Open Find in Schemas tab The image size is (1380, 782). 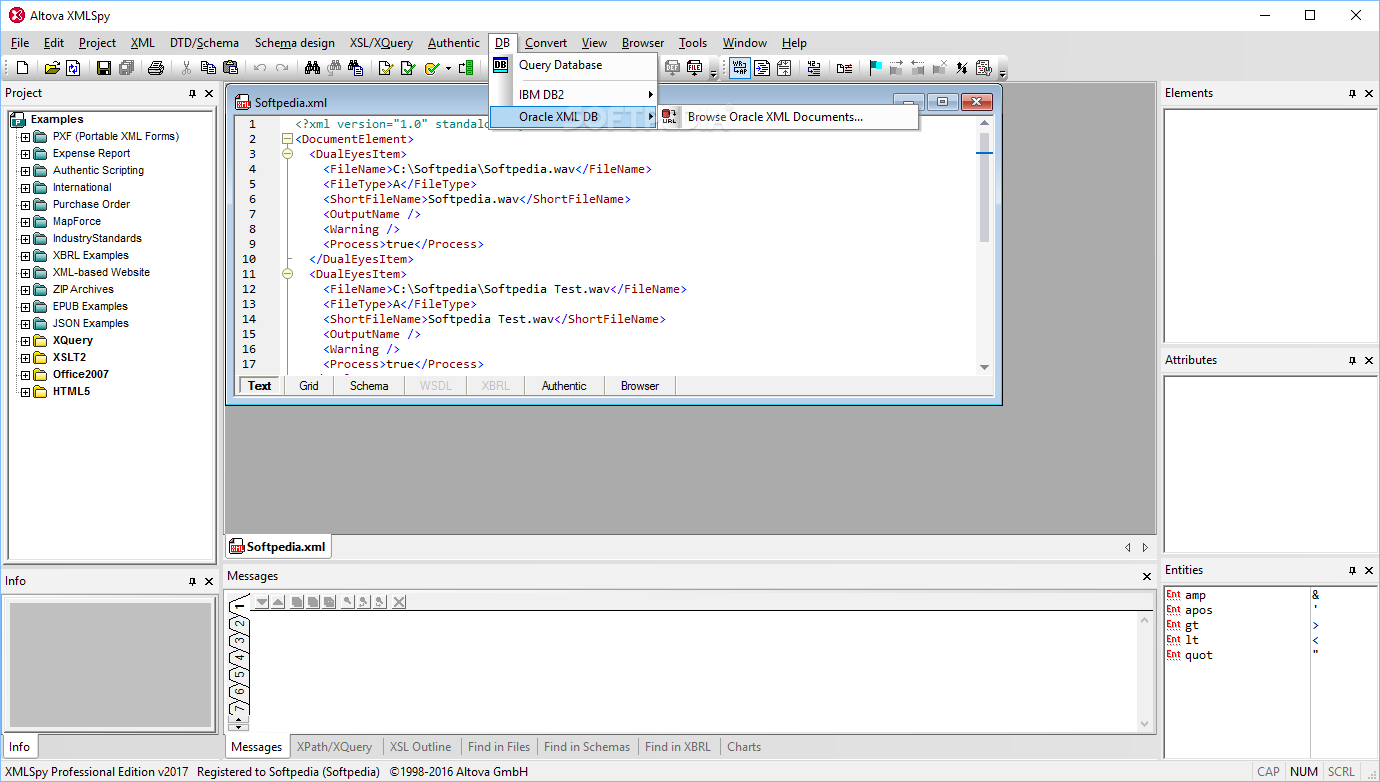(x=587, y=747)
